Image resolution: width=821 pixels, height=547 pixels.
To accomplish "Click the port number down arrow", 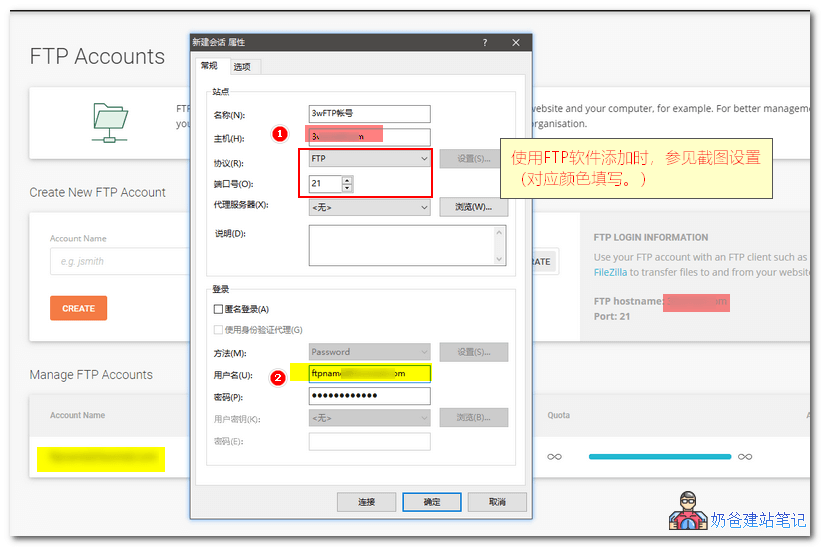I will click(x=347, y=188).
